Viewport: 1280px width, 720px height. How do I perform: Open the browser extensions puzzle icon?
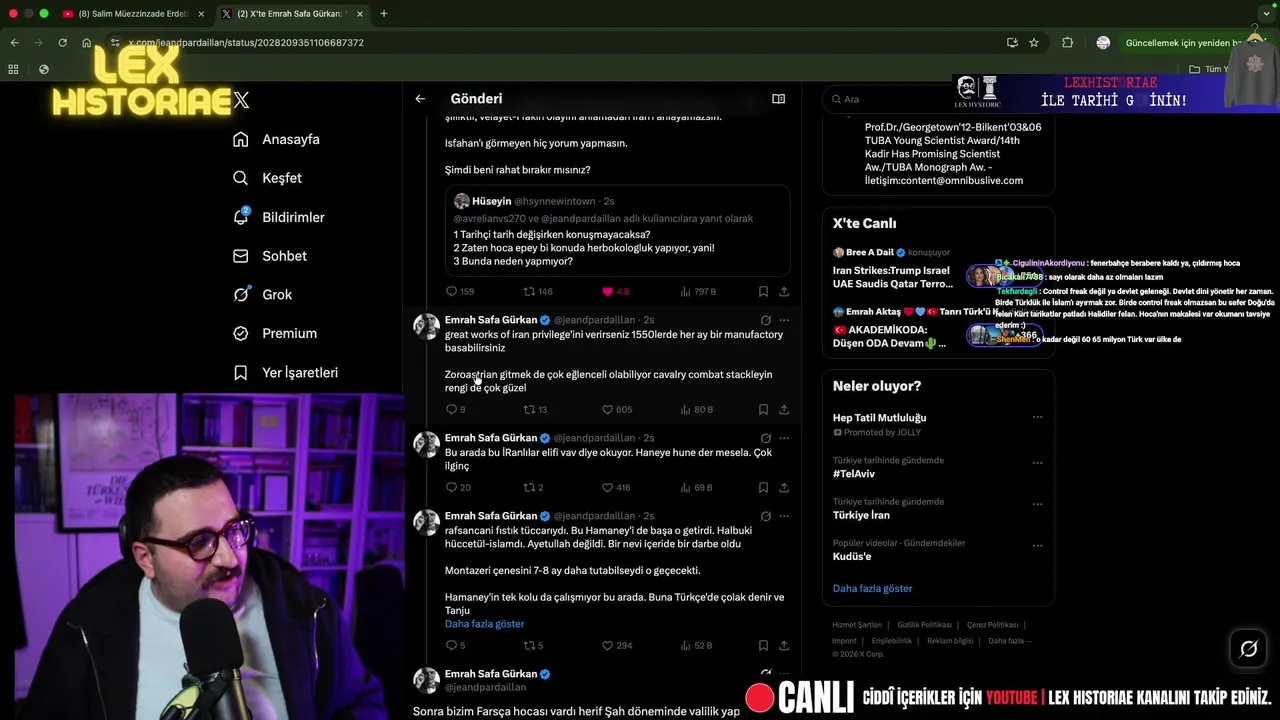tap(1067, 43)
